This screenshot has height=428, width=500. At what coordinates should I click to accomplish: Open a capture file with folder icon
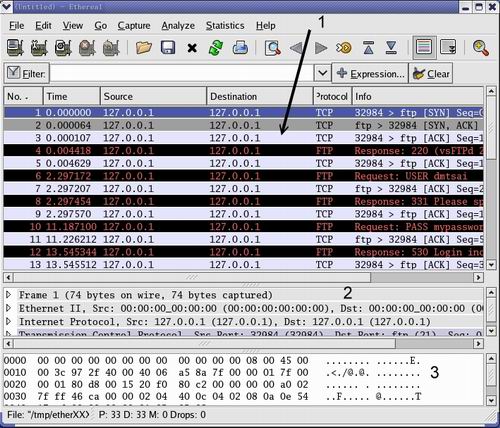(144, 48)
